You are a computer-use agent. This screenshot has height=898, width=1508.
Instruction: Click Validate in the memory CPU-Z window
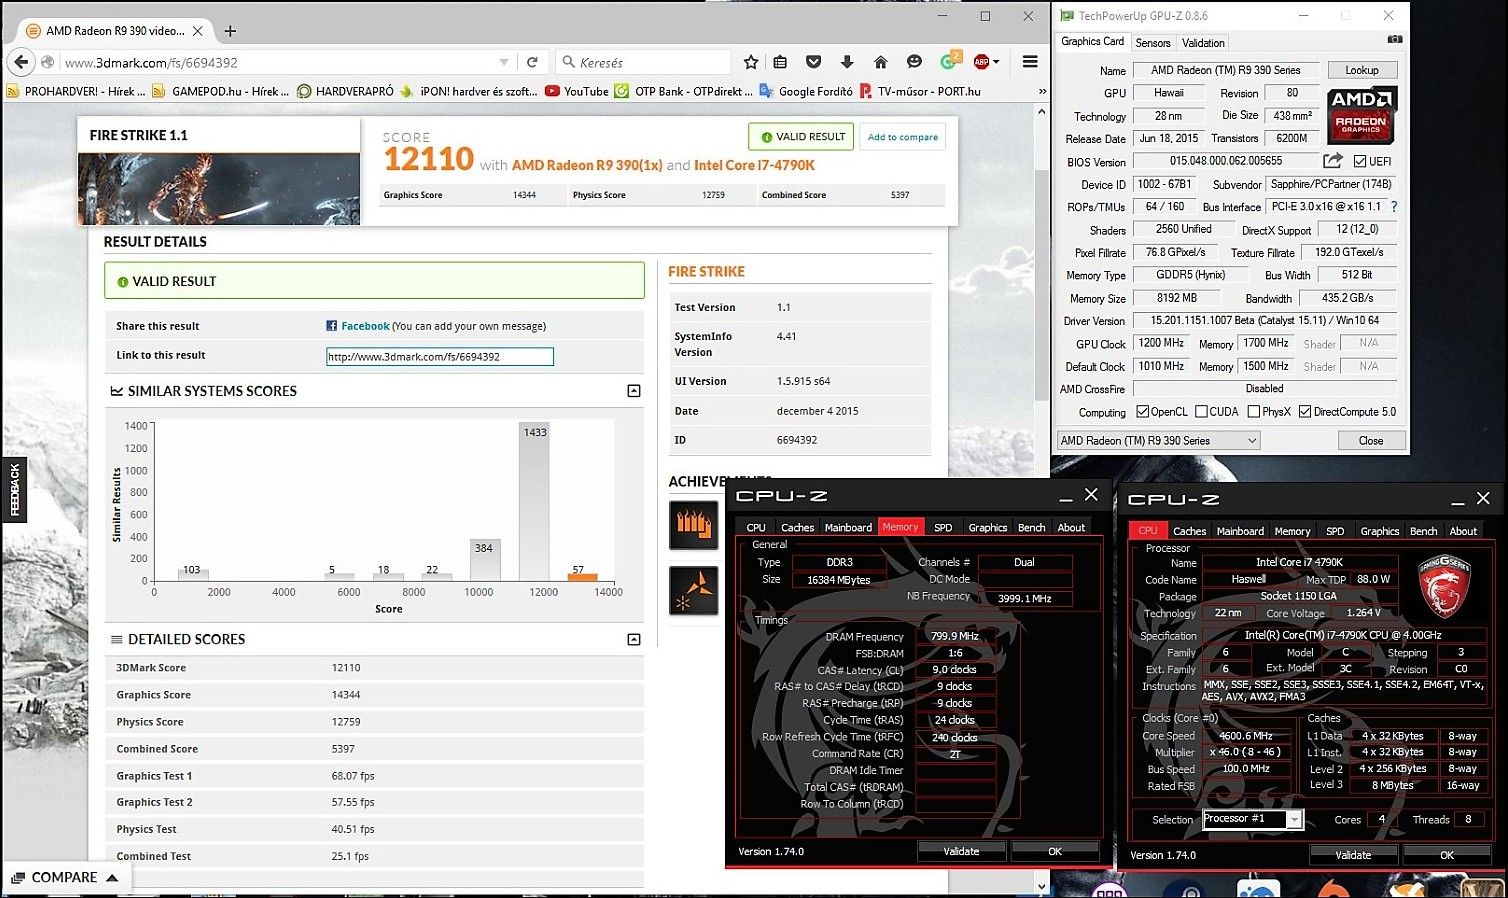(961, 851)
